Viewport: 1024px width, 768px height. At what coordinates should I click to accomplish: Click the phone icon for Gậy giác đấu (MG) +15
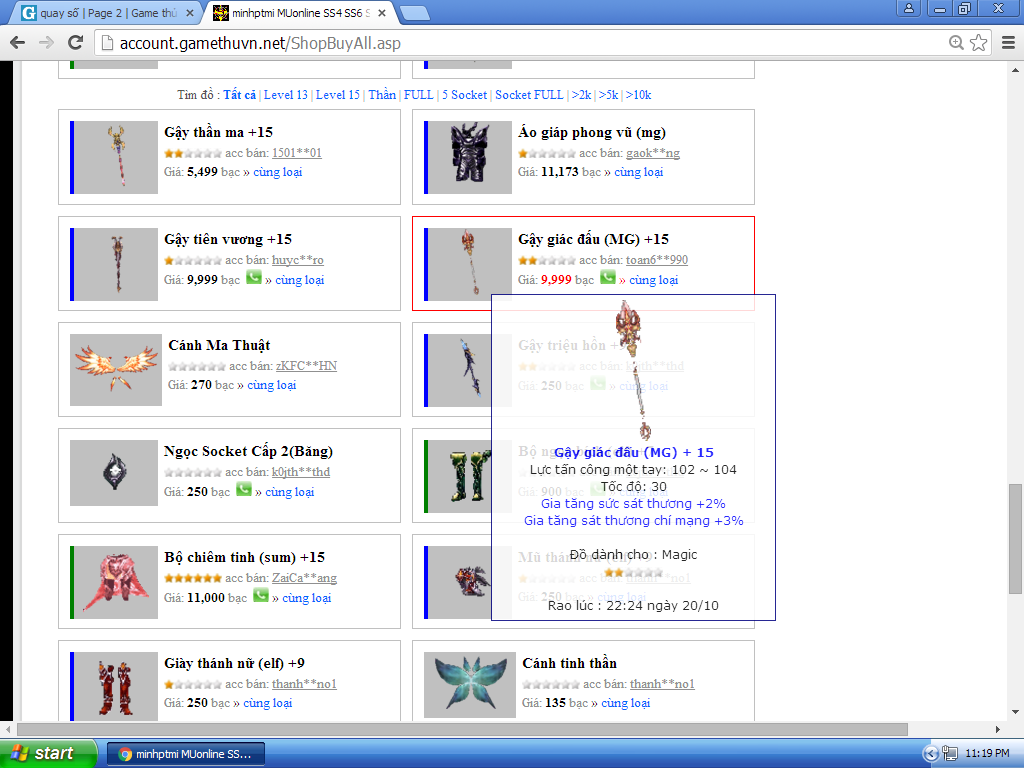[607, 278]
